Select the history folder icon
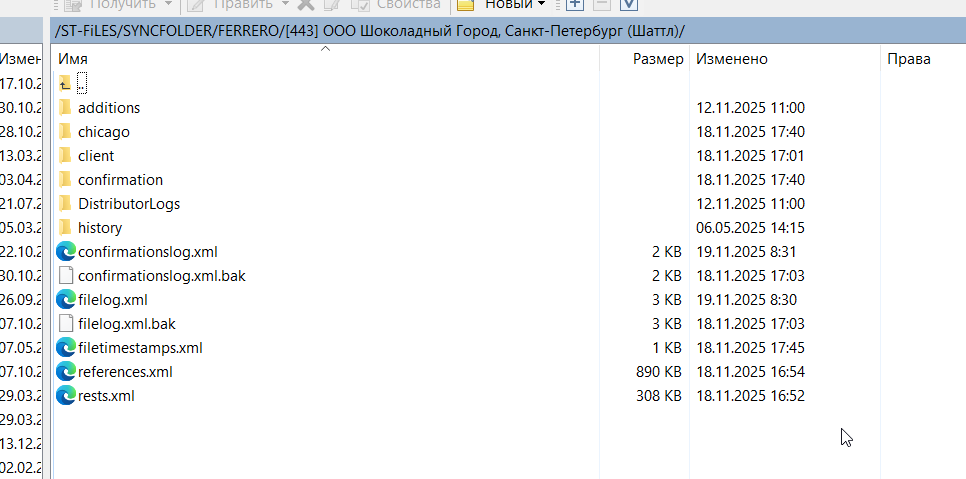966x479 pixels. 65,227
